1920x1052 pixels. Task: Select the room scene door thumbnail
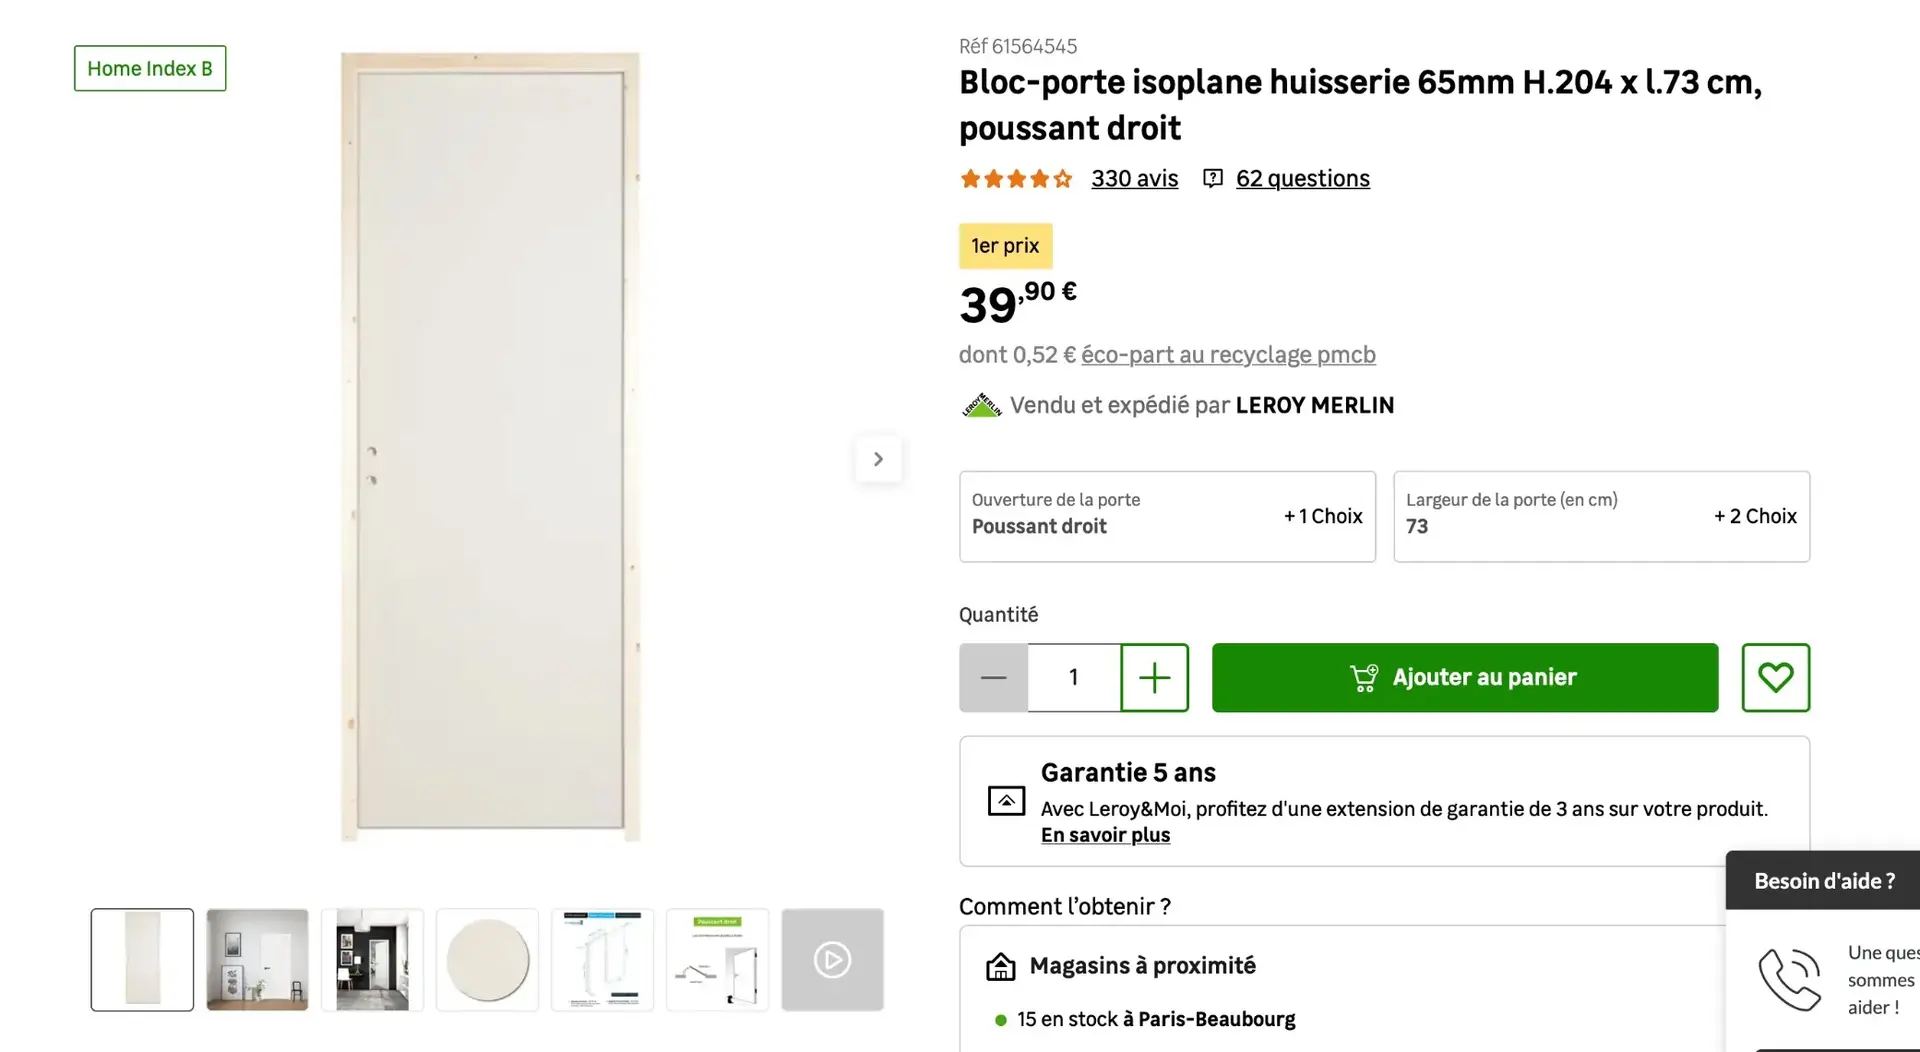tap(257, 959)
